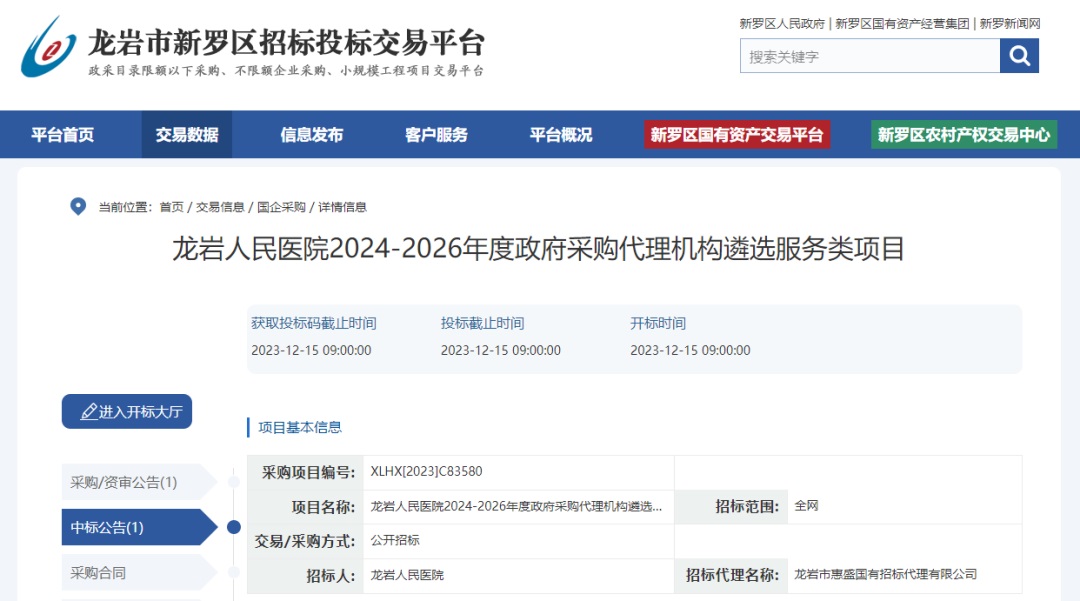Screen dimensions: 1080x601
Task: Open 新罗区国有资产交易平台 red button
Action: coord(737,135)
